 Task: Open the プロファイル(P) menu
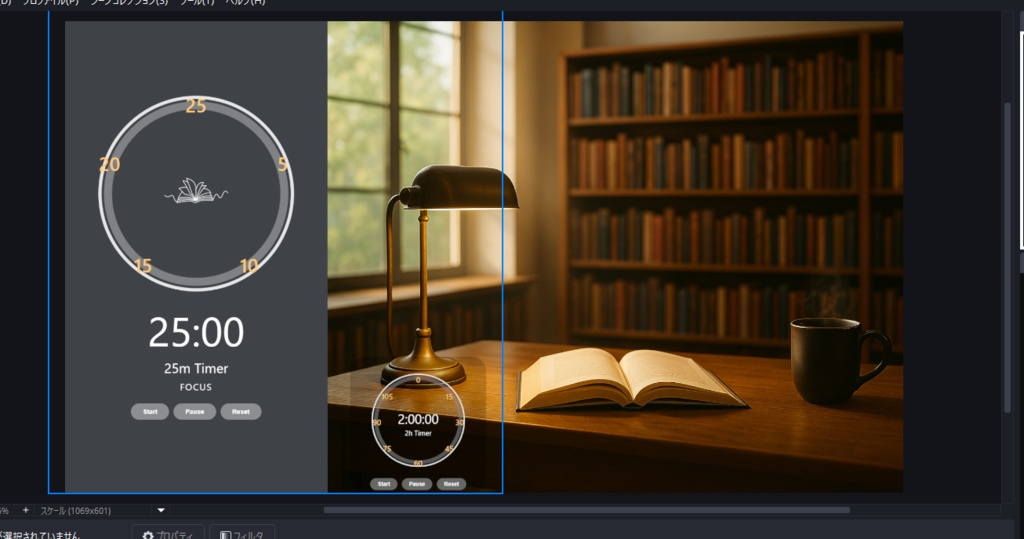[50, 3]
